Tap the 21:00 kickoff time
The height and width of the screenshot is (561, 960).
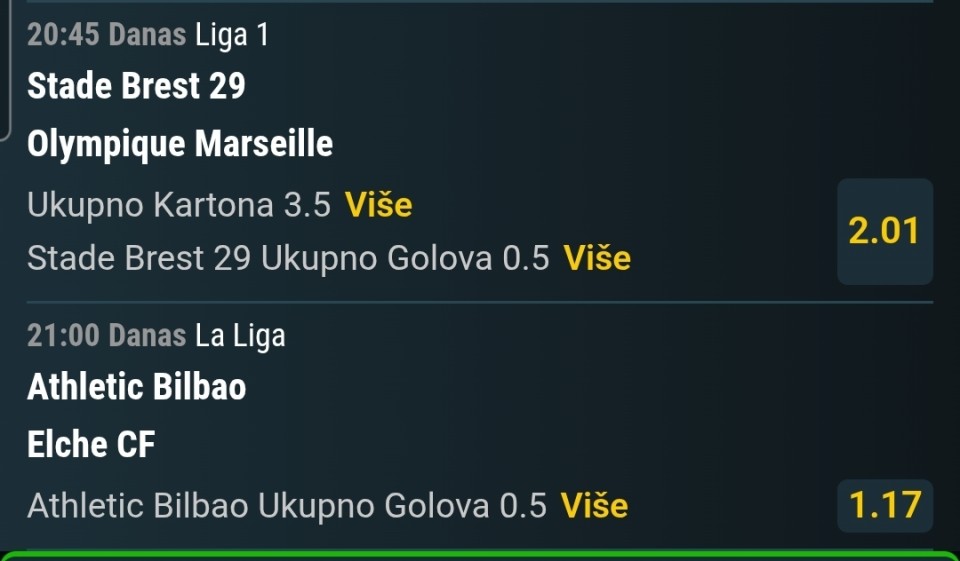pyautogui.click(x=63, y=335)
